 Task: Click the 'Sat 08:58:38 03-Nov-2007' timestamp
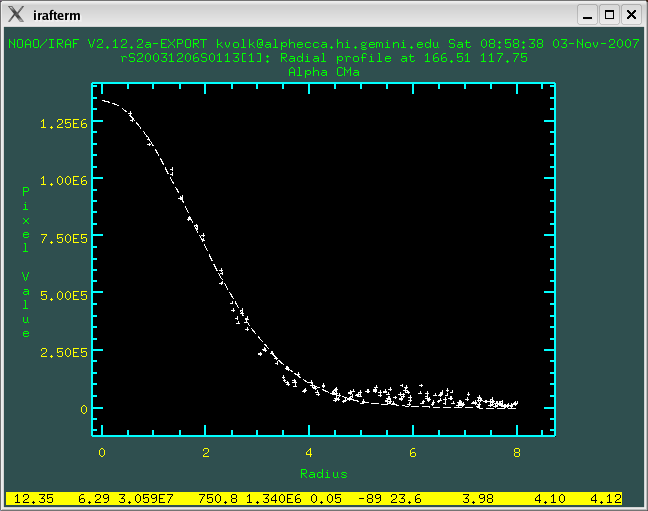(x=544, y=44)
